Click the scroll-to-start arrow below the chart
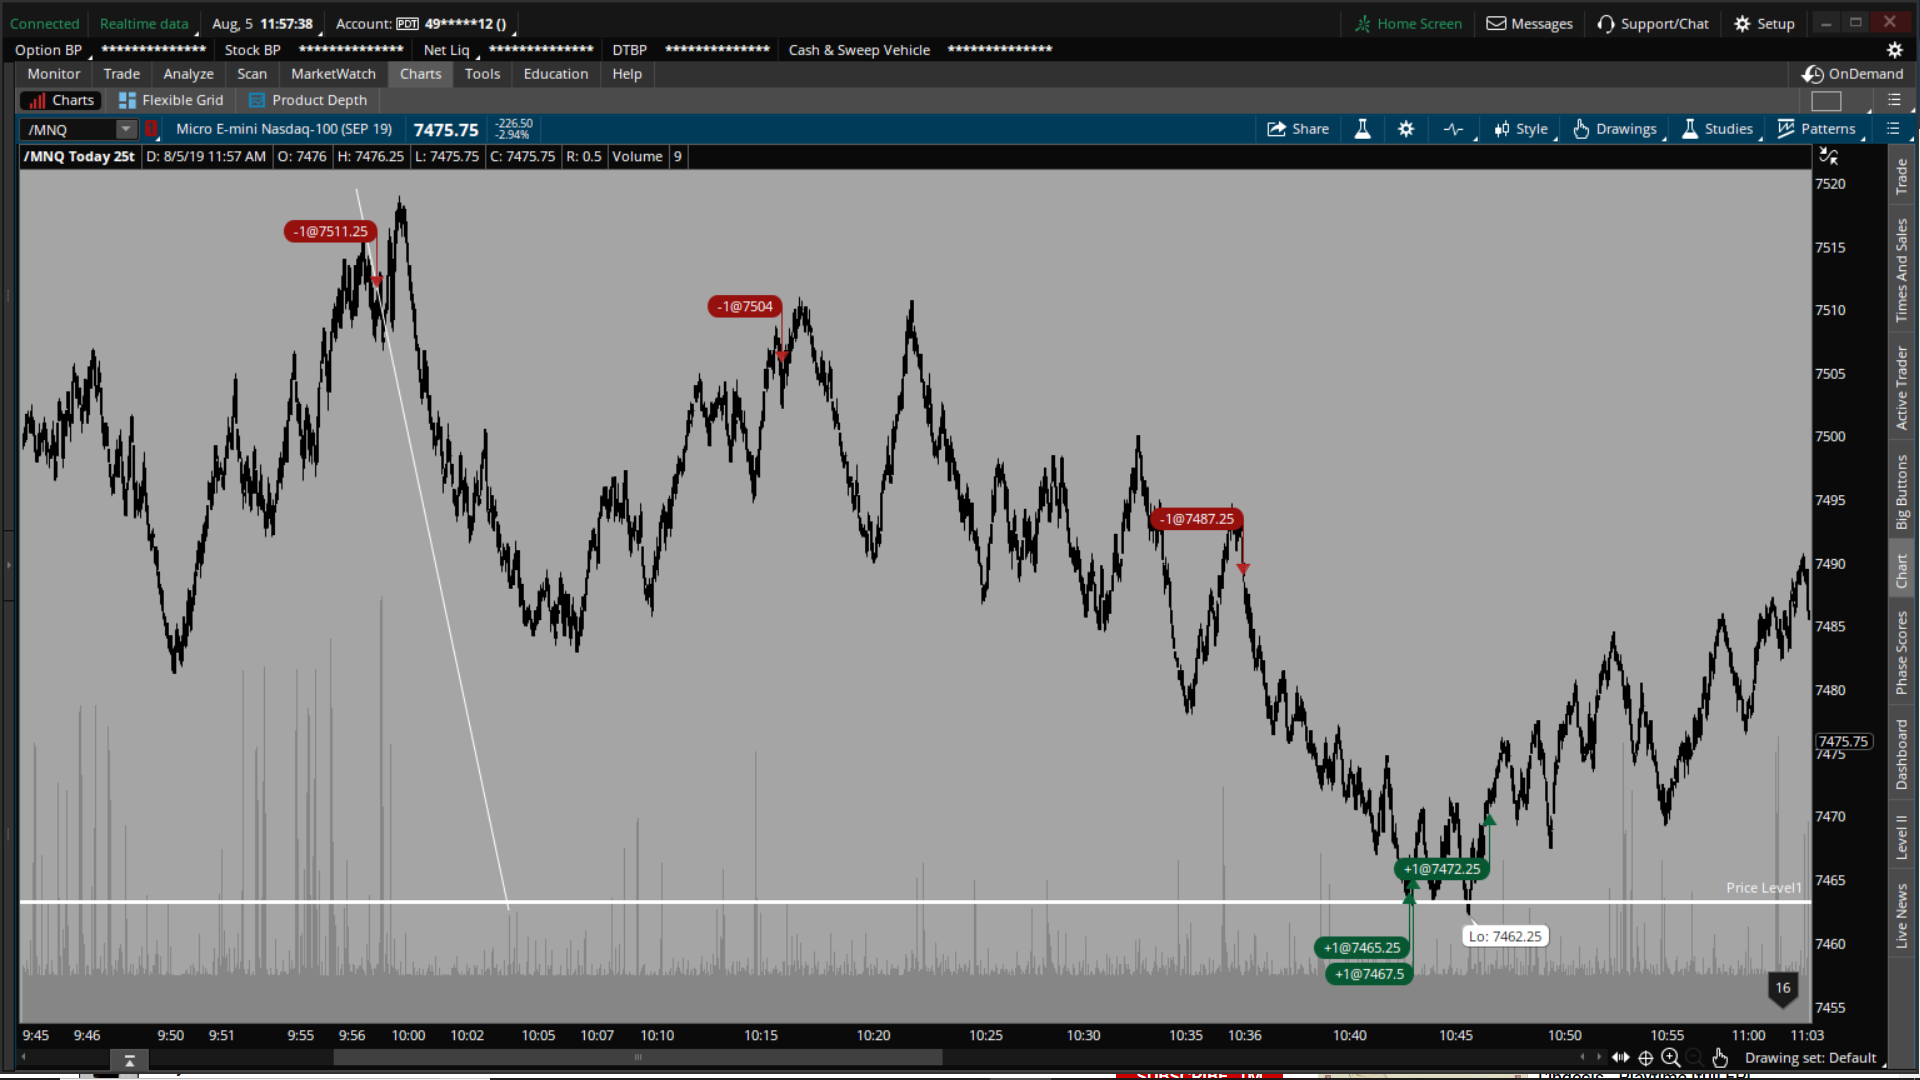 [129, 1060]
